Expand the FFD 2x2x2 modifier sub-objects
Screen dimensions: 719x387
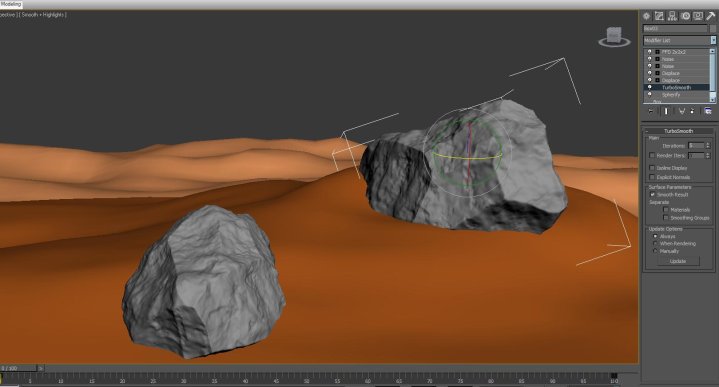coord(657,52)
